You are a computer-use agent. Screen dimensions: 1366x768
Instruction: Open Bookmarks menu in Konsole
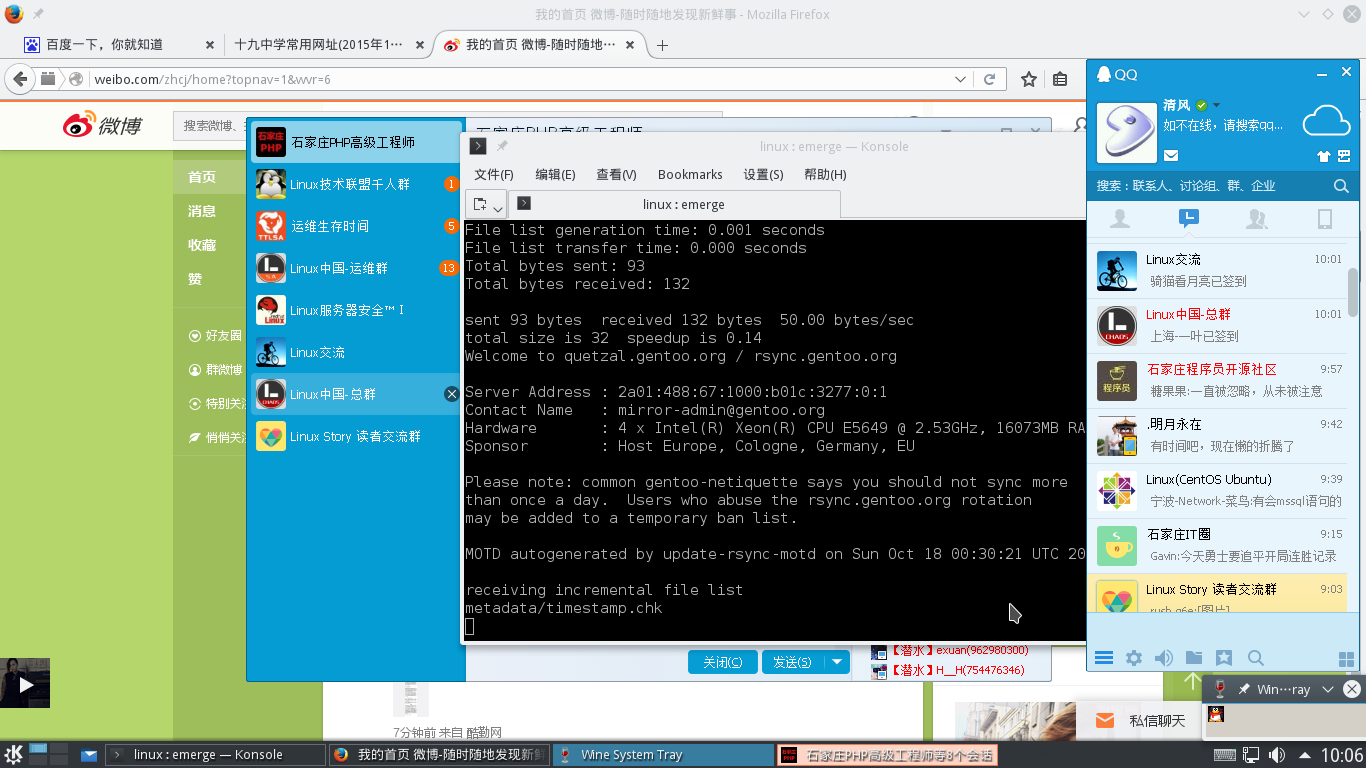690,174
